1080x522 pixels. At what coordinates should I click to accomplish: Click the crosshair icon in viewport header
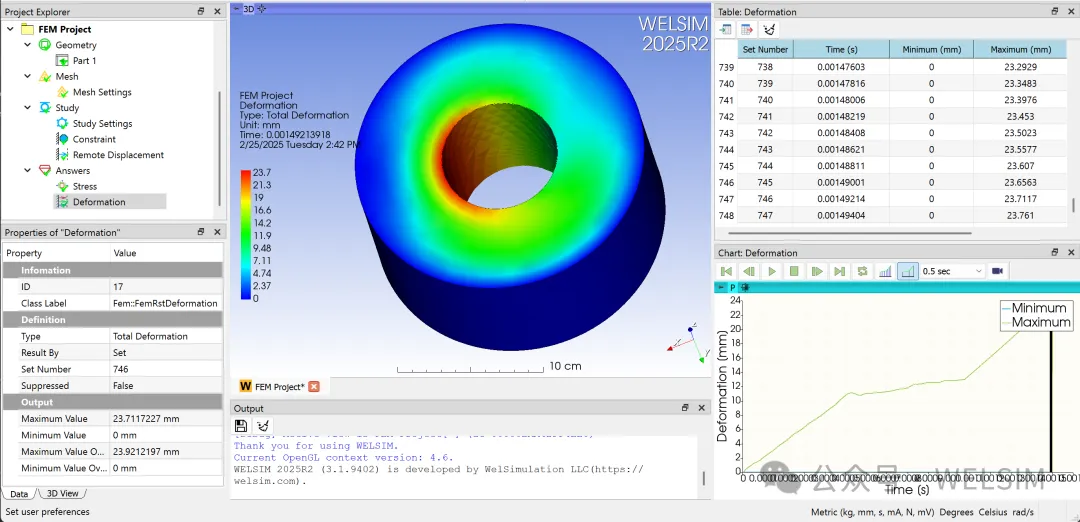click(x=262, y=9)
